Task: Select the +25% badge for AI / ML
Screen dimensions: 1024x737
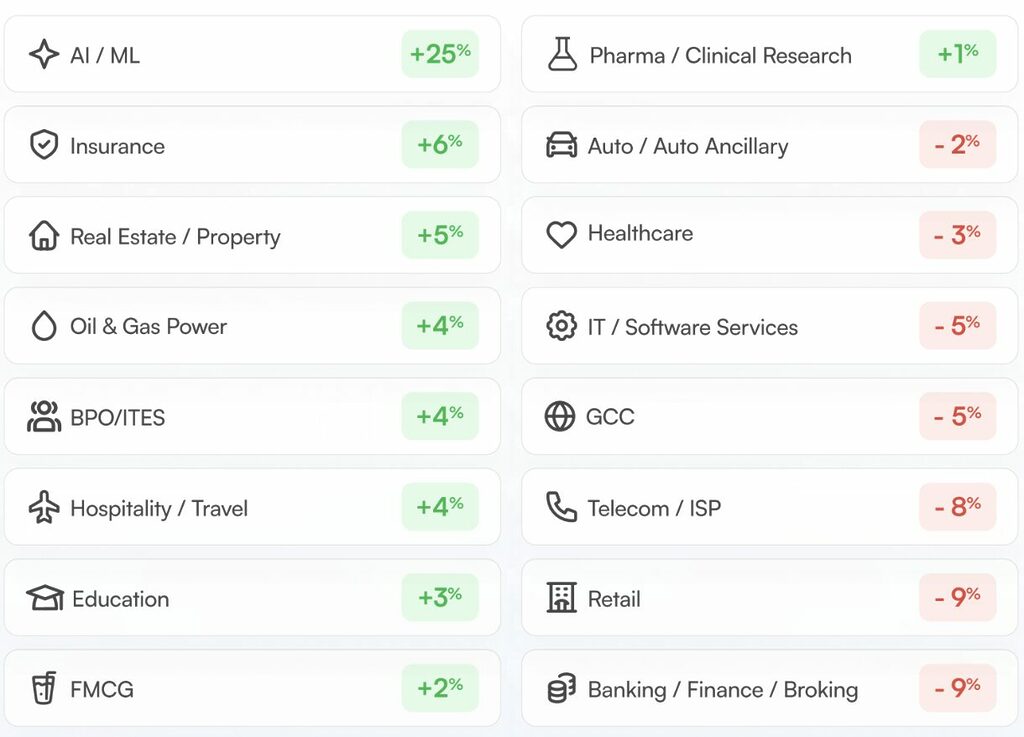Action: click(440, 54)
